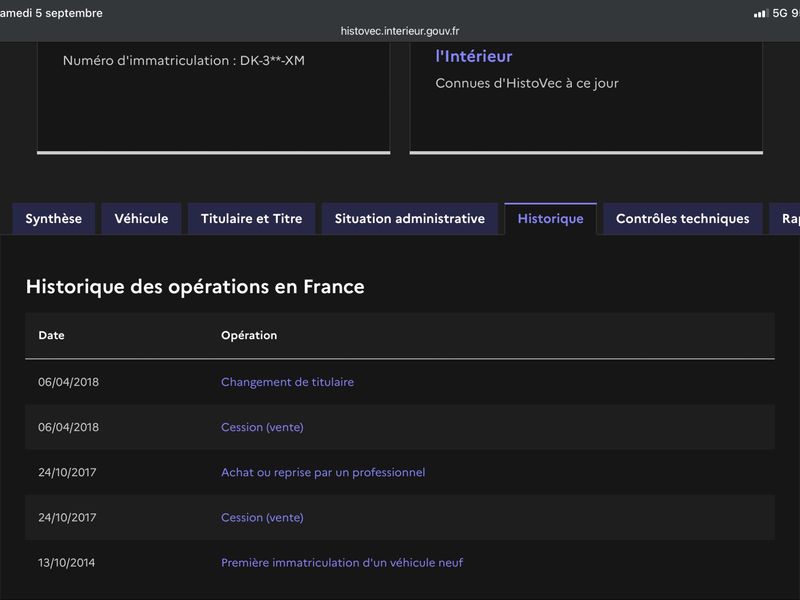Switch to the Véhicule tab
Screen dimensions: 800x600
coord(141,219)
